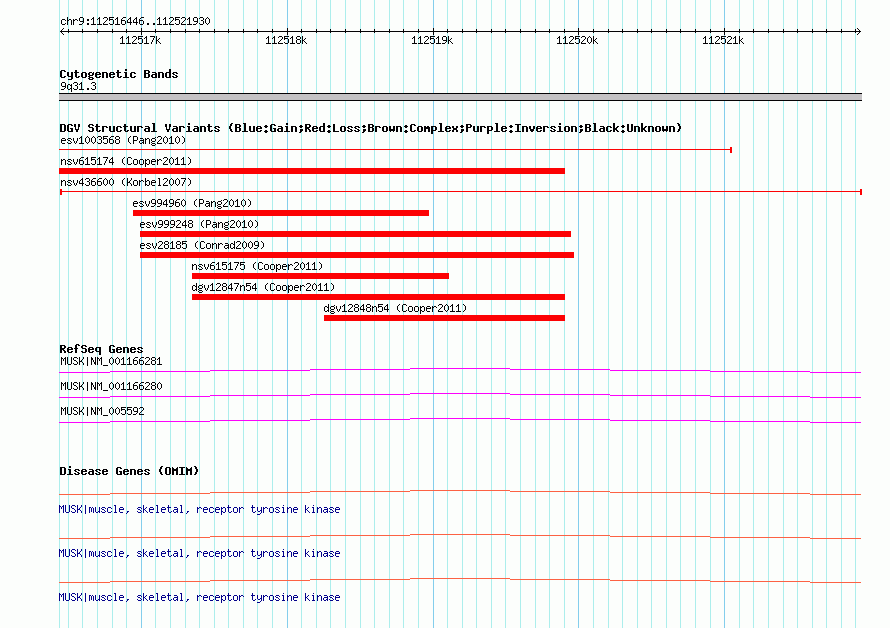The height and width of the screenshot is (628, 890).
Task: Click the MUSK|NM_005592 gene label
Action: [x=102, y=411]
